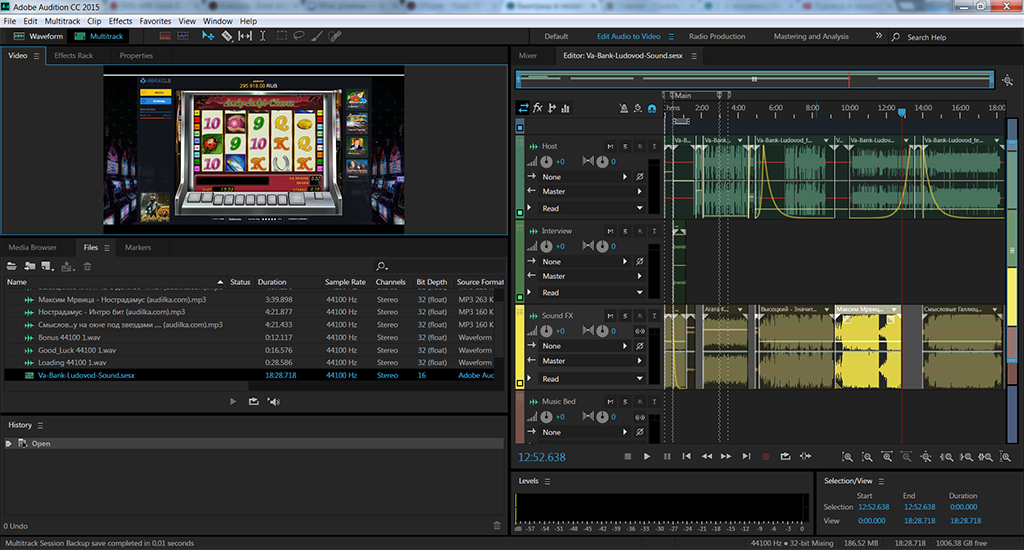This screenshot has height=550, width=1024.
Task: Open the Effects (fx) view in editor
Action: coord(537,108)
